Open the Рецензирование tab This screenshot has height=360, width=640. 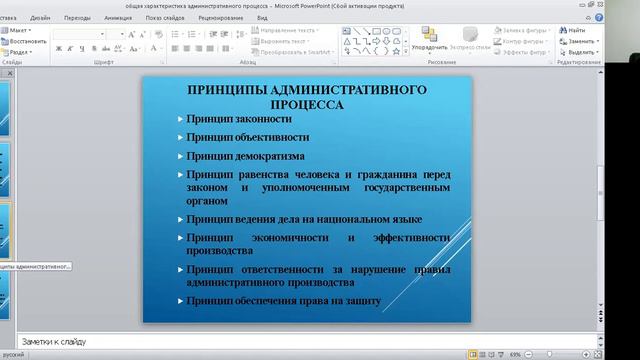point(221,18)
